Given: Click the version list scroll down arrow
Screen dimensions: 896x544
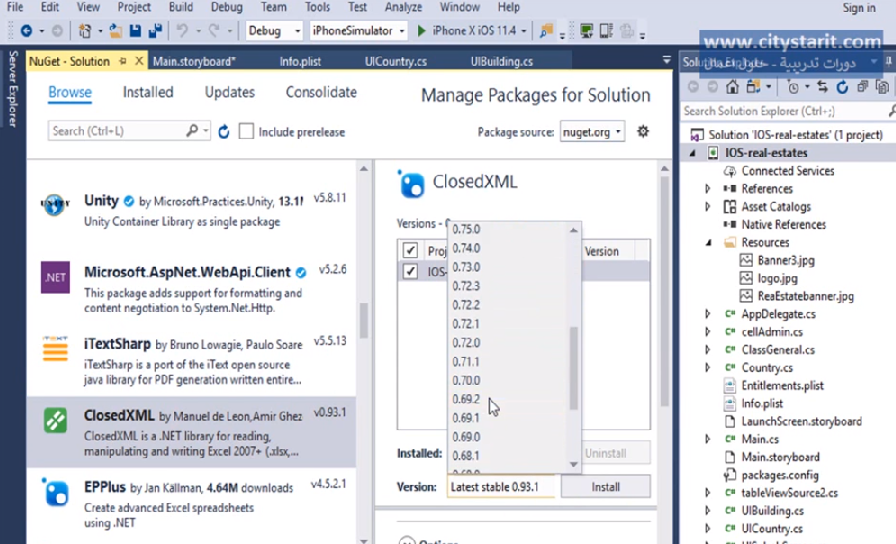Looking at the screenshot, I should click(574, 465).
